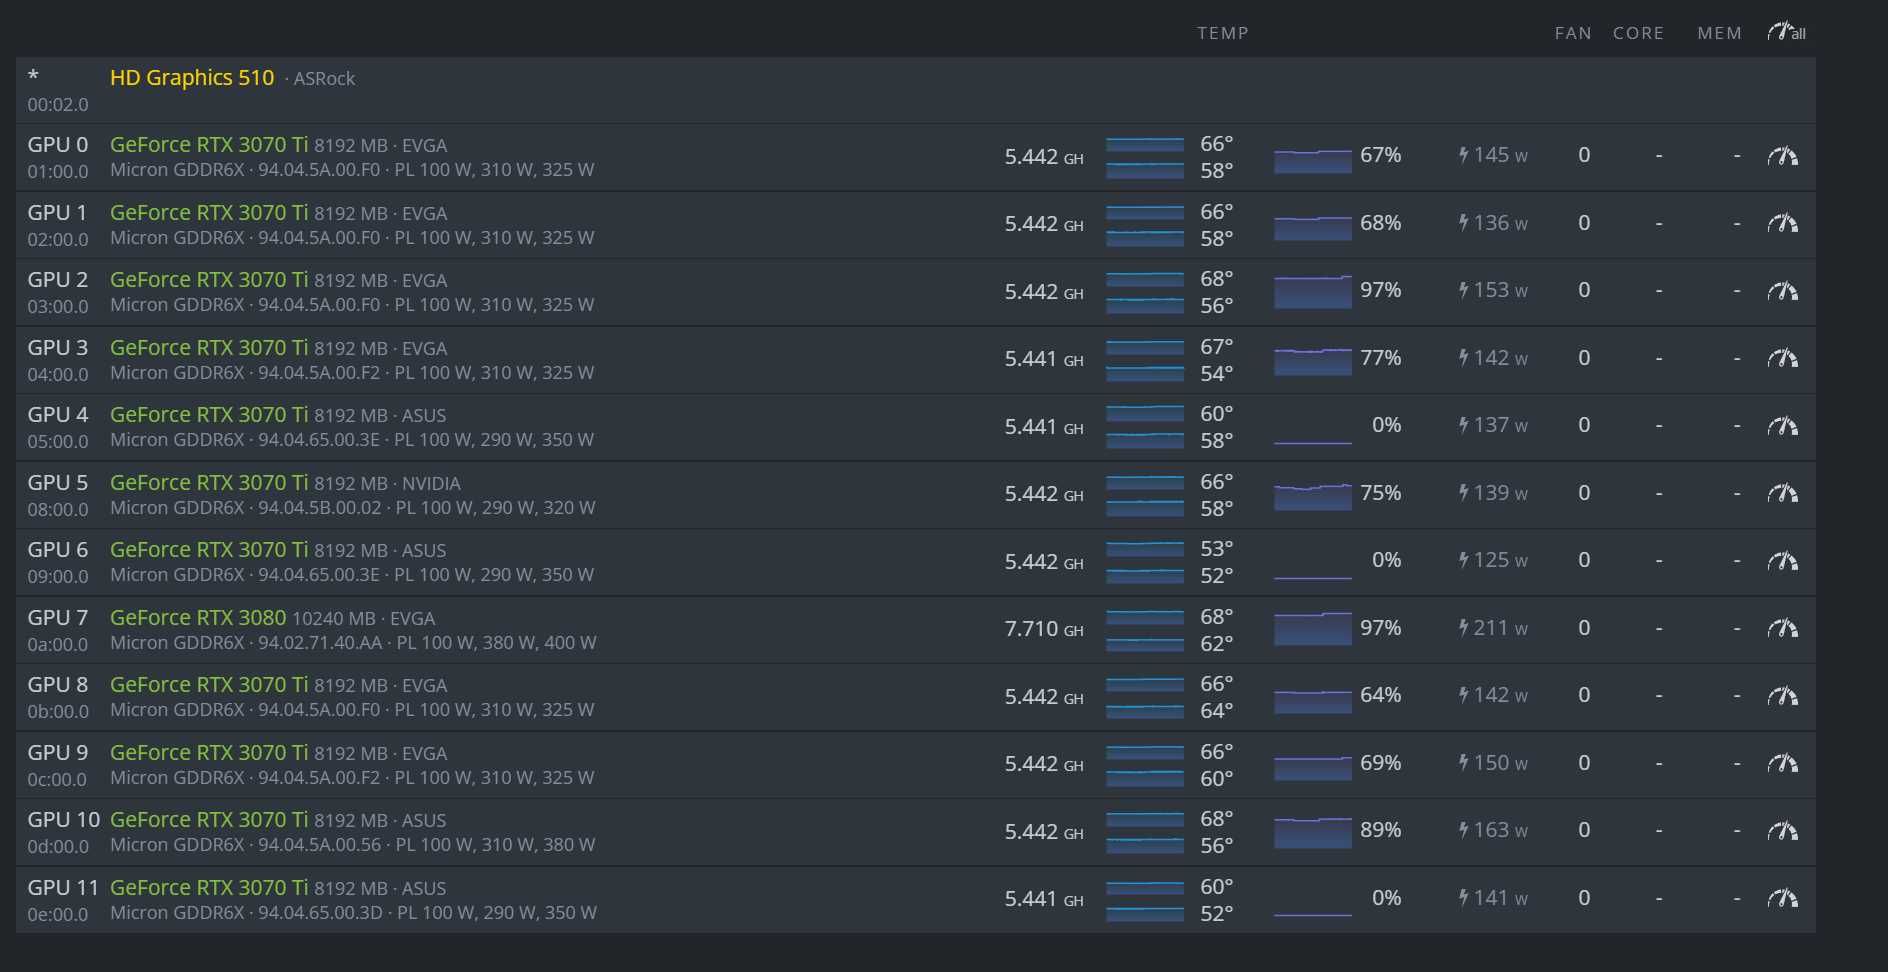Click the power bolt icon showing 153 w
The image size is (1888, 972).
pos(1463,290)
